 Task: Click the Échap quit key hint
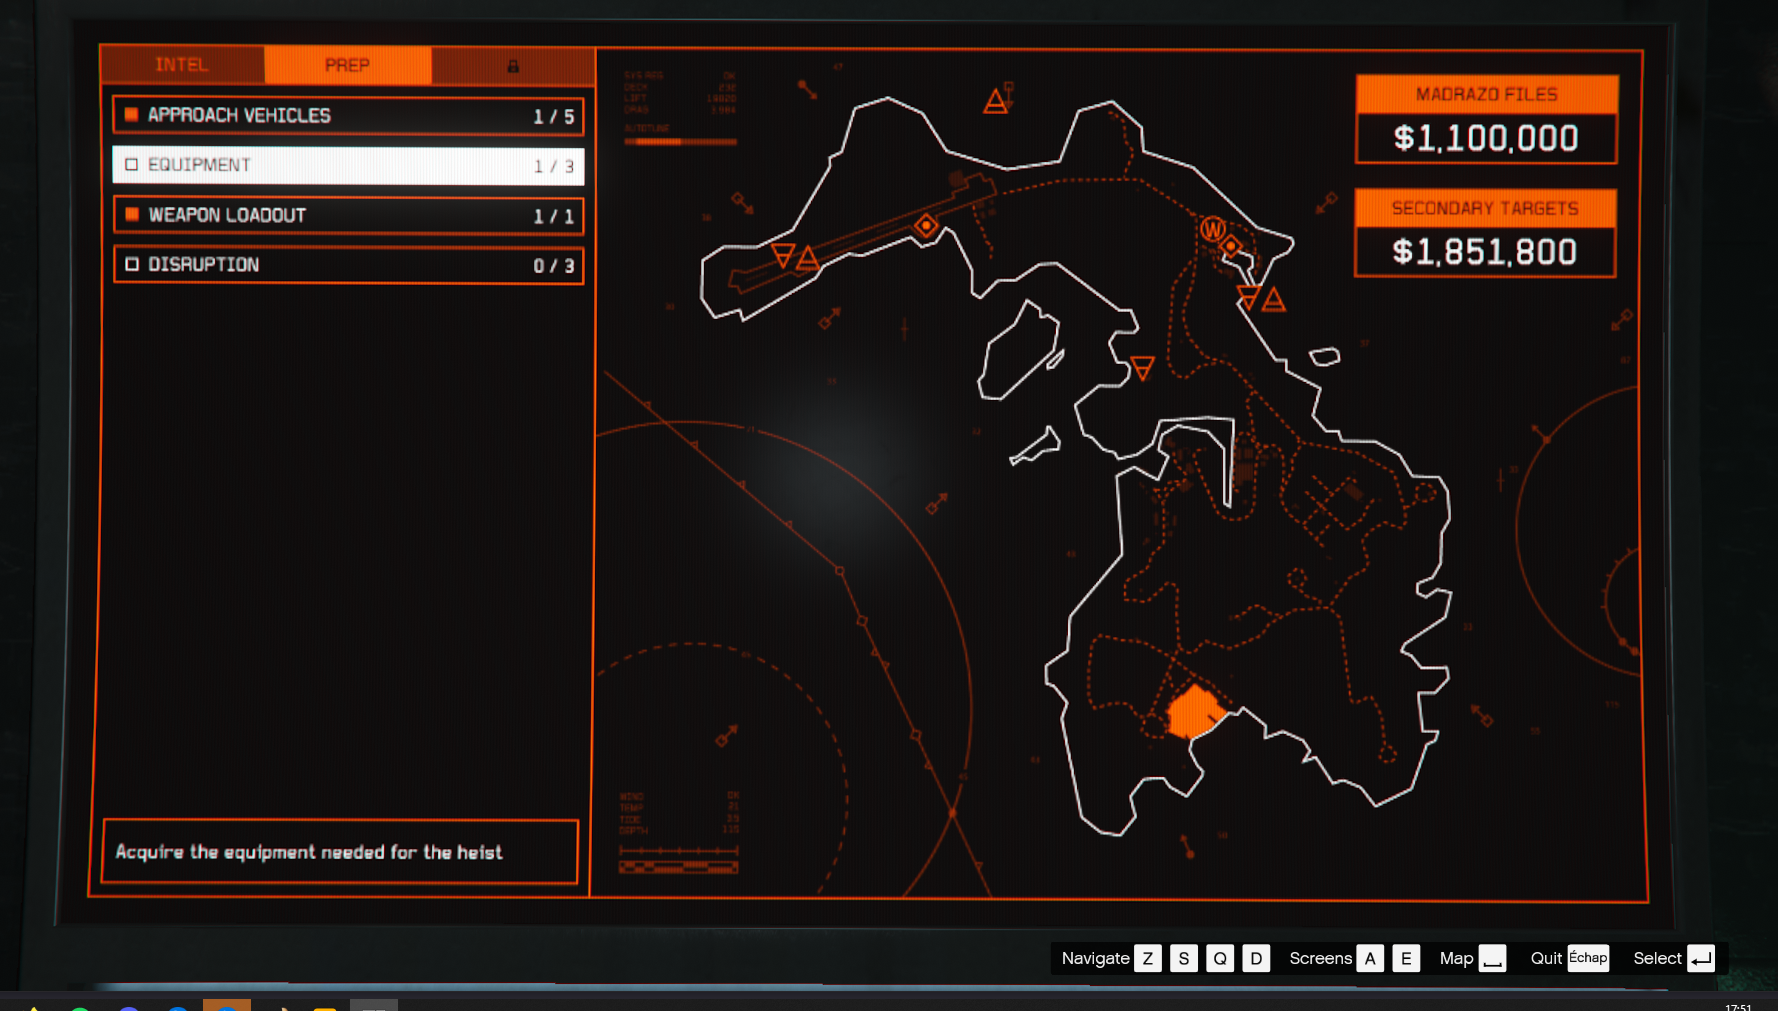1588,958
